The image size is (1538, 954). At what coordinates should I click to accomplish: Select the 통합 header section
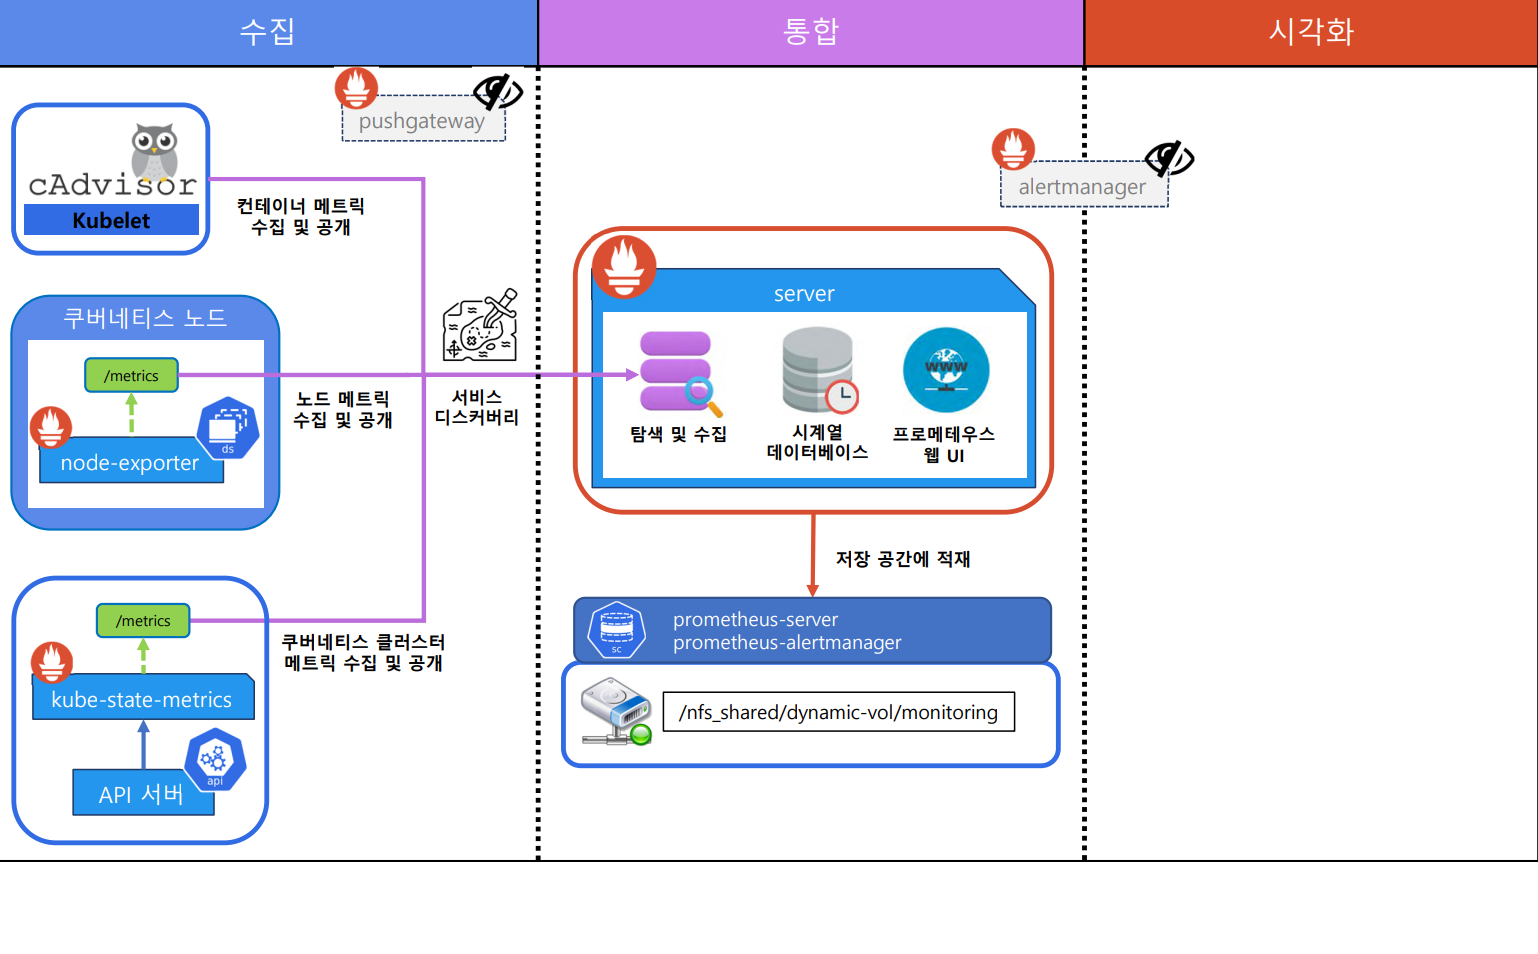[x=811, y=32]
